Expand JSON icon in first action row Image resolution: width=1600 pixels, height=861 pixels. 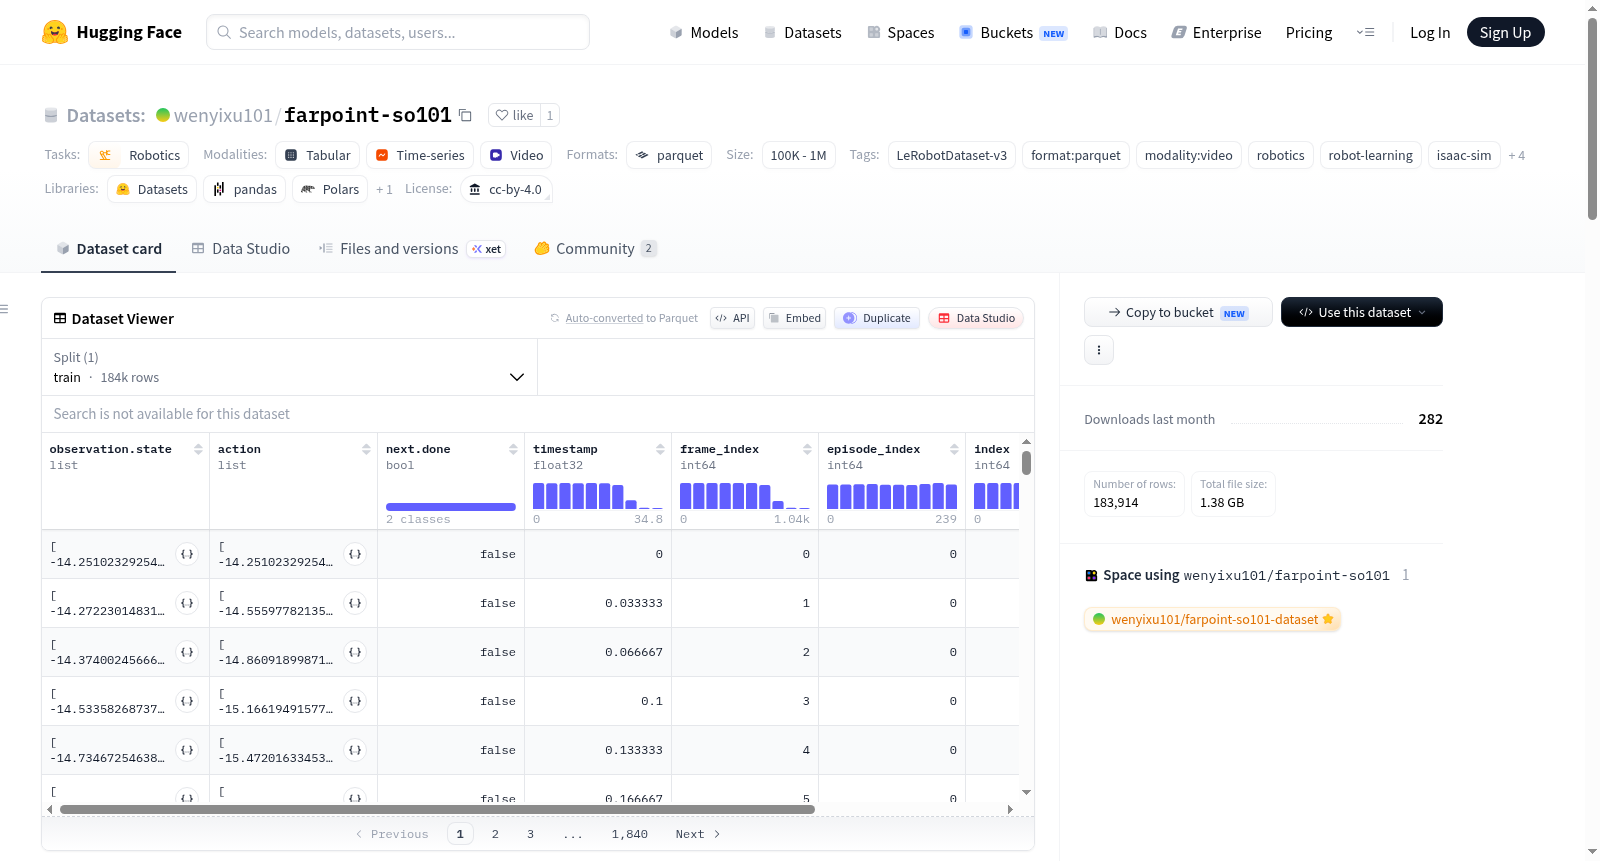point(355,554)
